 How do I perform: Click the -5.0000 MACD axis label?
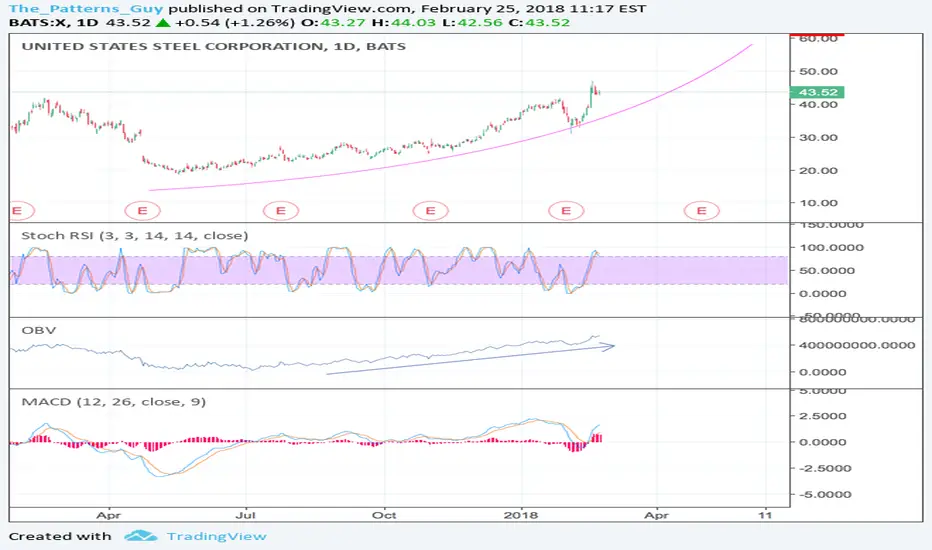[x=825, y=494]
